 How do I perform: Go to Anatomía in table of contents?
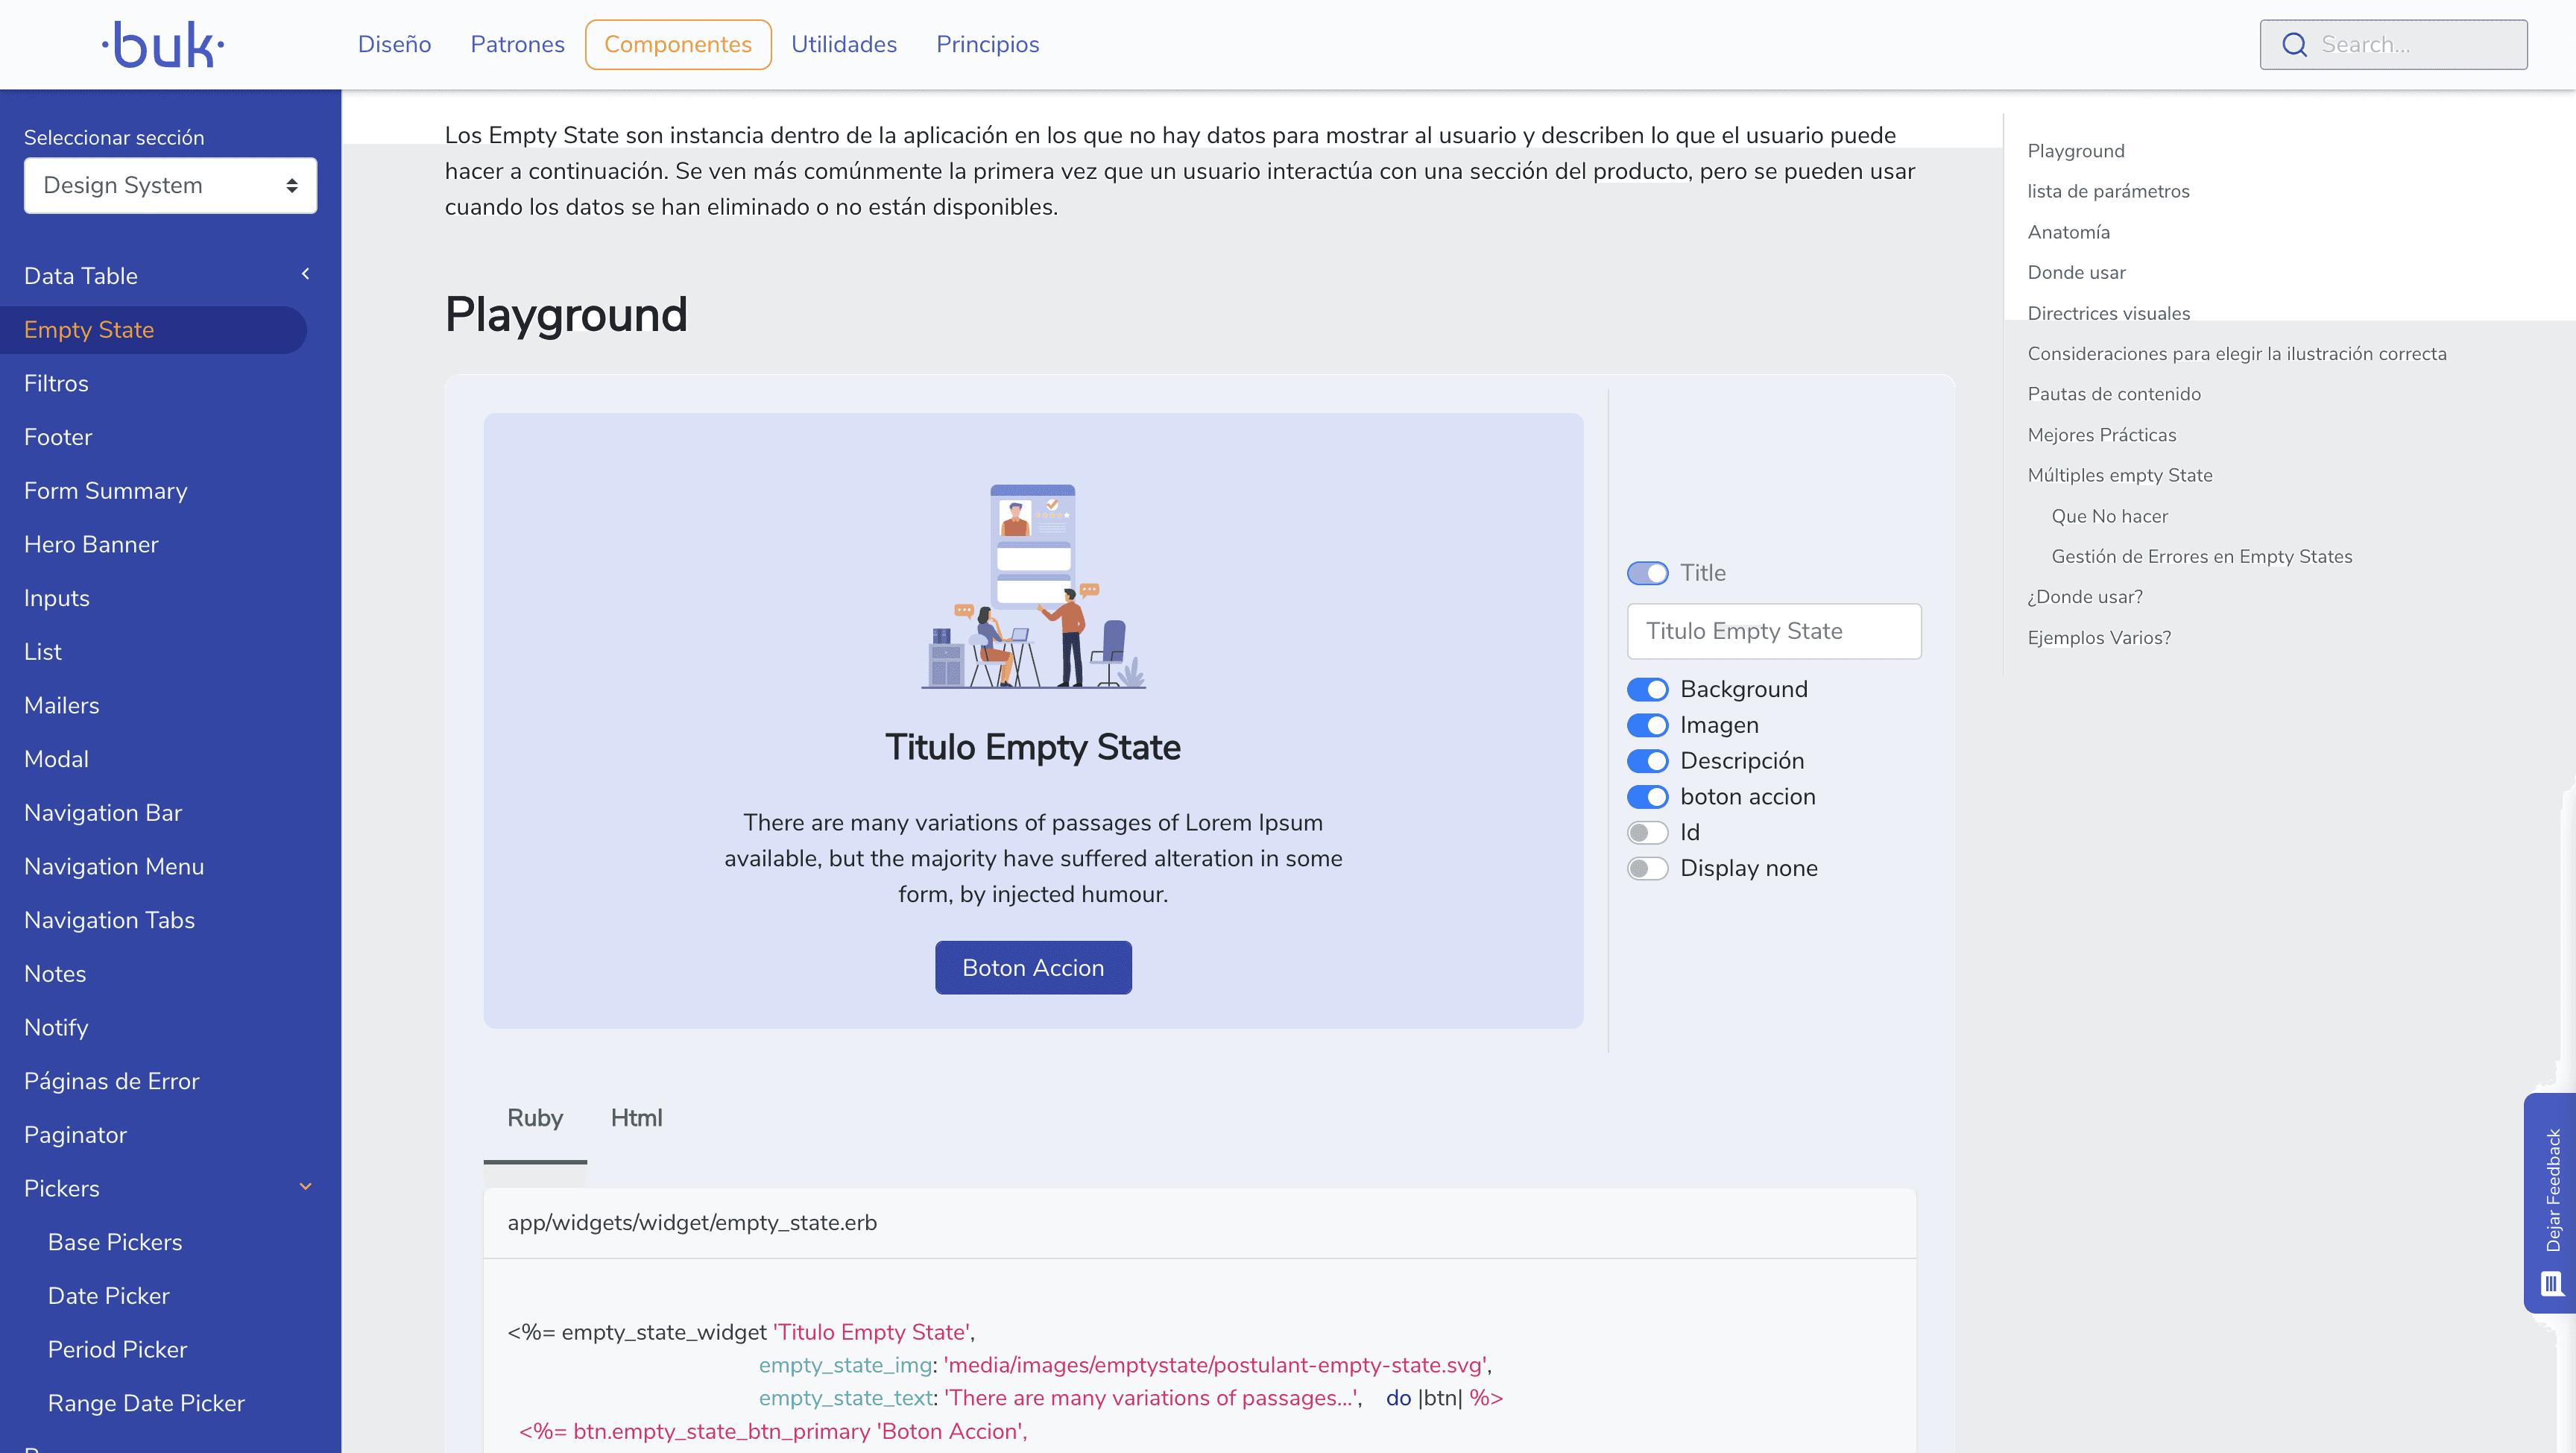[2068, 232]
